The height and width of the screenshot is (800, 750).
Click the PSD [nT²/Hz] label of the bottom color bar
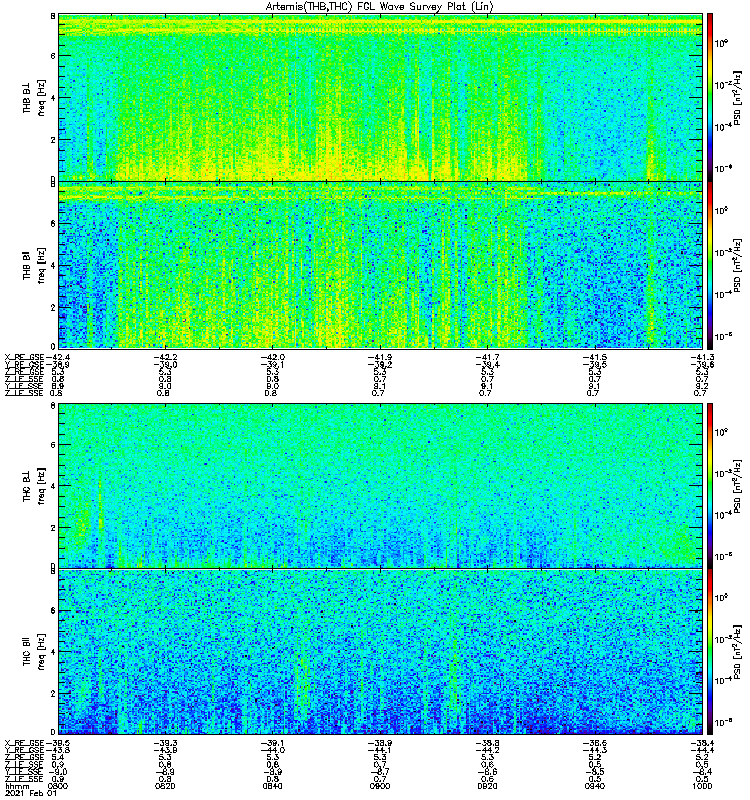point(736,652)
